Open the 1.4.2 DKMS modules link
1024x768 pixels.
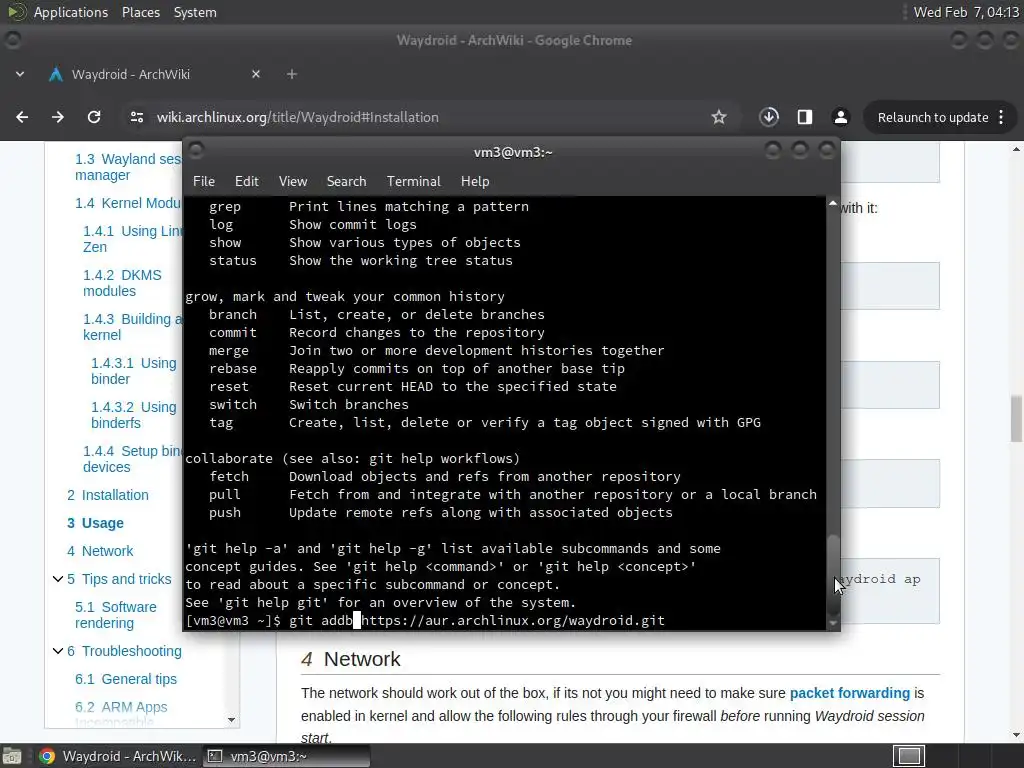point(122,283)
